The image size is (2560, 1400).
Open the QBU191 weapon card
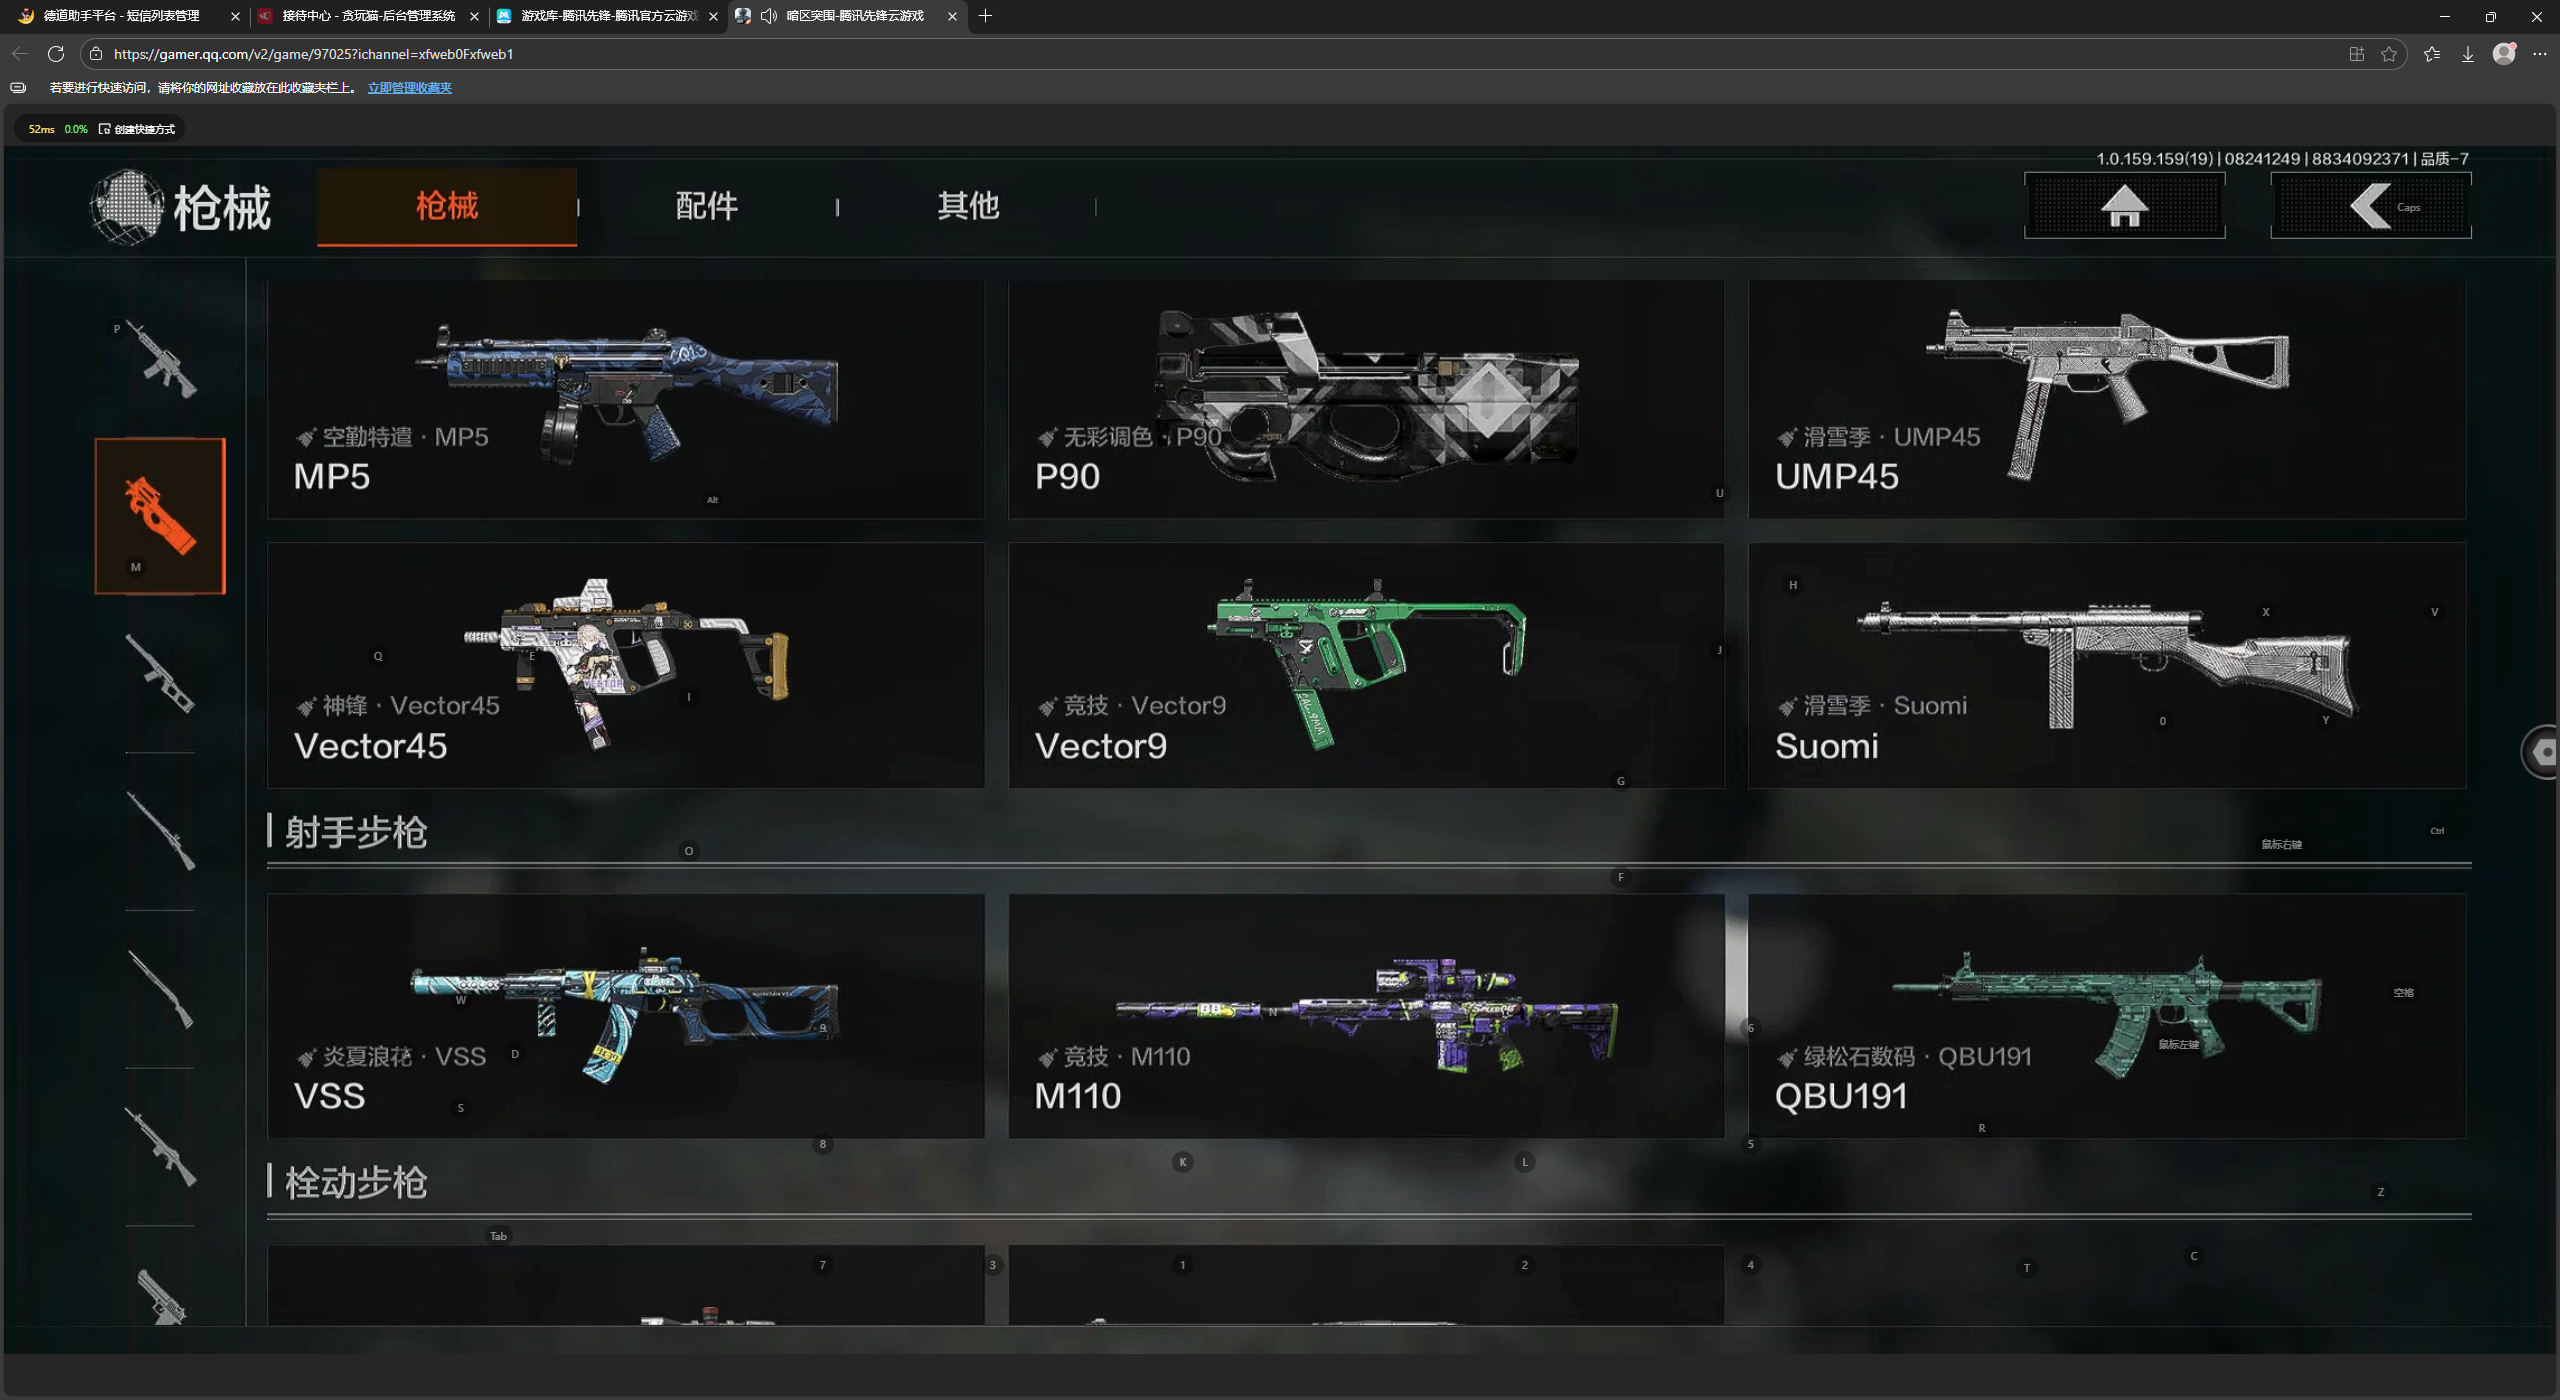coord(2106,1016)
